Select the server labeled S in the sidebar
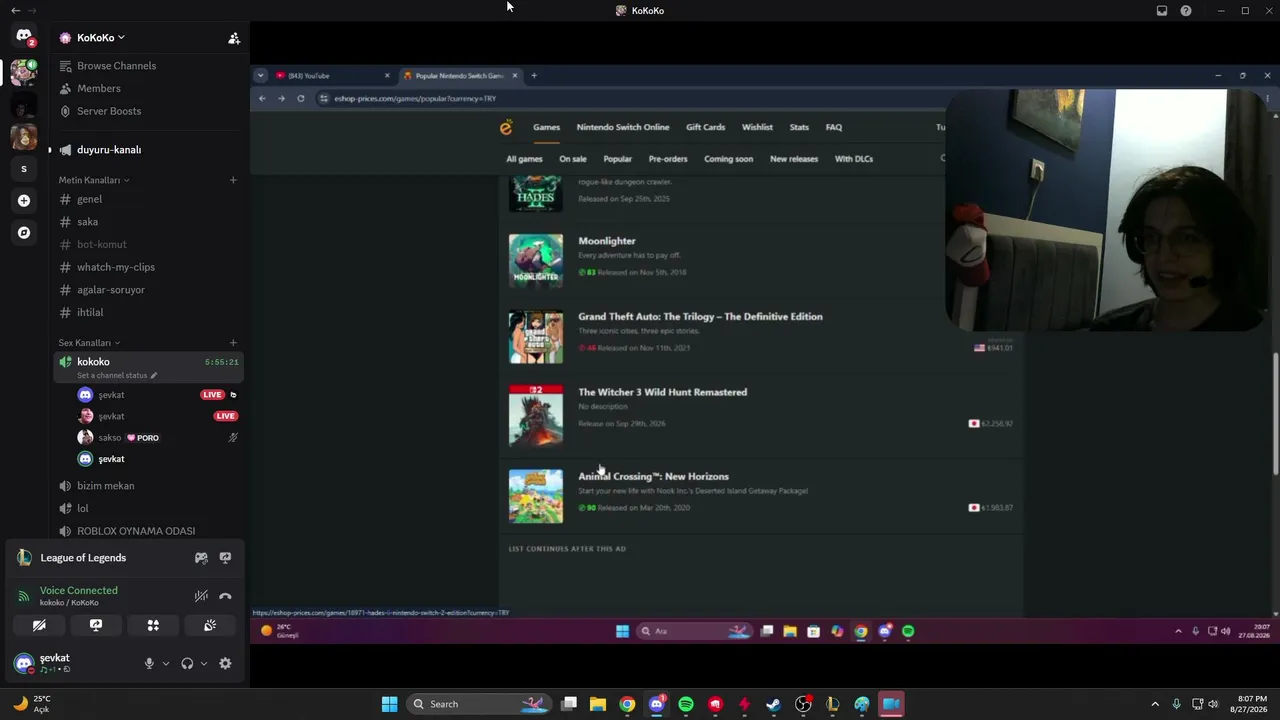 pos(24,169)
